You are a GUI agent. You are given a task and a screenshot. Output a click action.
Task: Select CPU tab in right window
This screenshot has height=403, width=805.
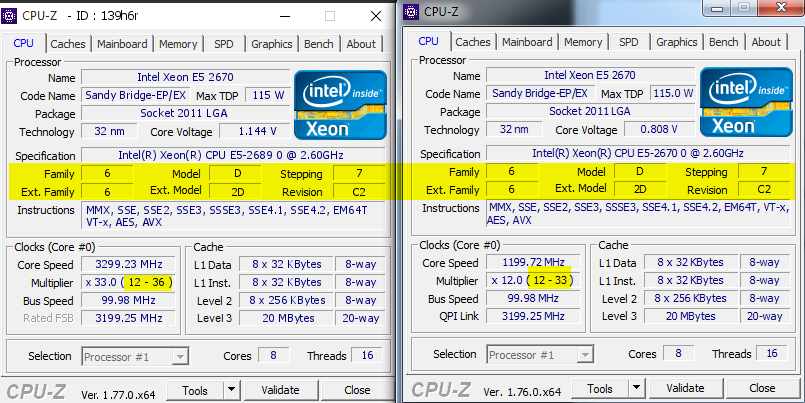(x=429, y=41)
